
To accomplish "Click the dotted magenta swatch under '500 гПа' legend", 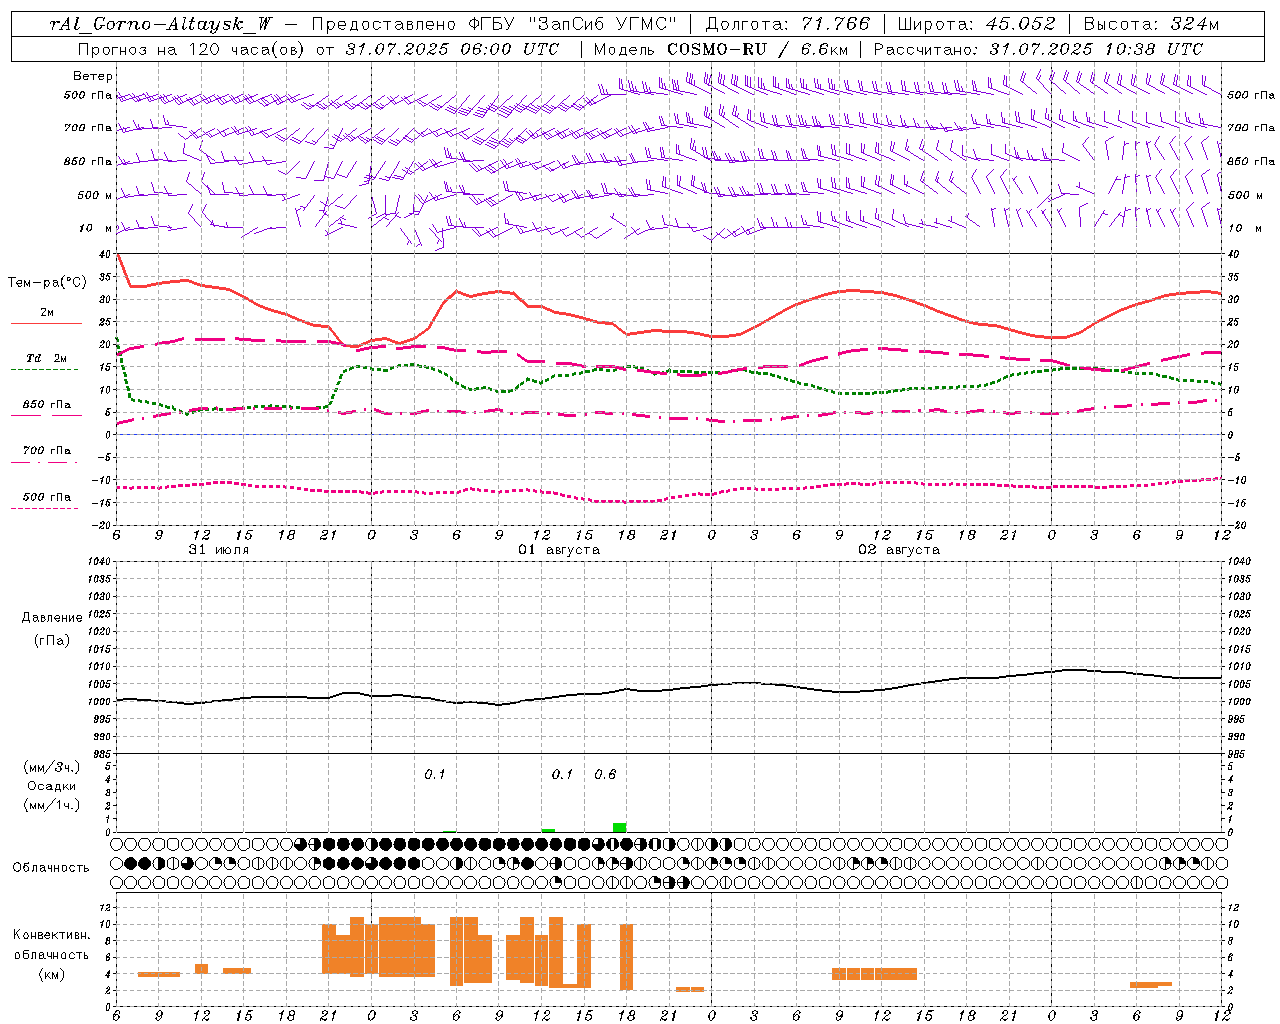I will pyautogui.click(x=44, y=509).
